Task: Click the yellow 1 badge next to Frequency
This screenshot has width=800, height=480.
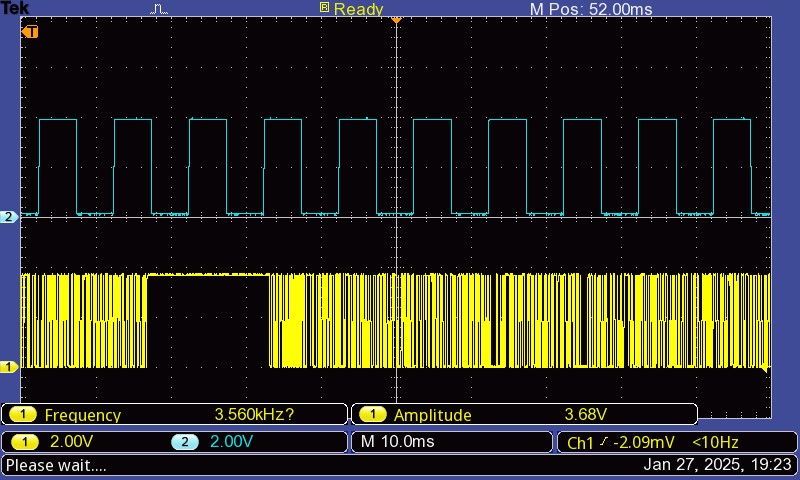Action: click(24, 415)
